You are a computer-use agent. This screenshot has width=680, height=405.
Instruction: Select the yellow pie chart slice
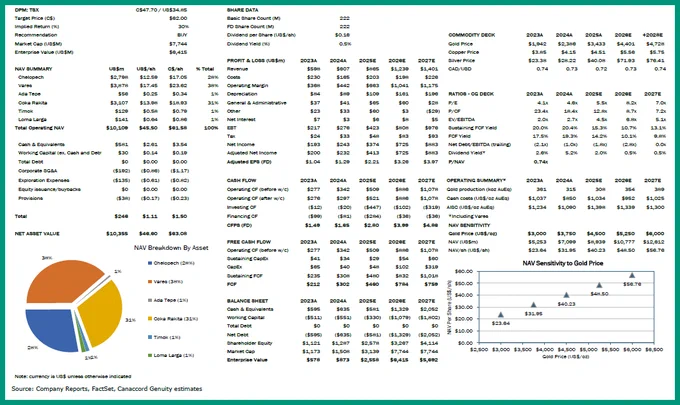102,313
